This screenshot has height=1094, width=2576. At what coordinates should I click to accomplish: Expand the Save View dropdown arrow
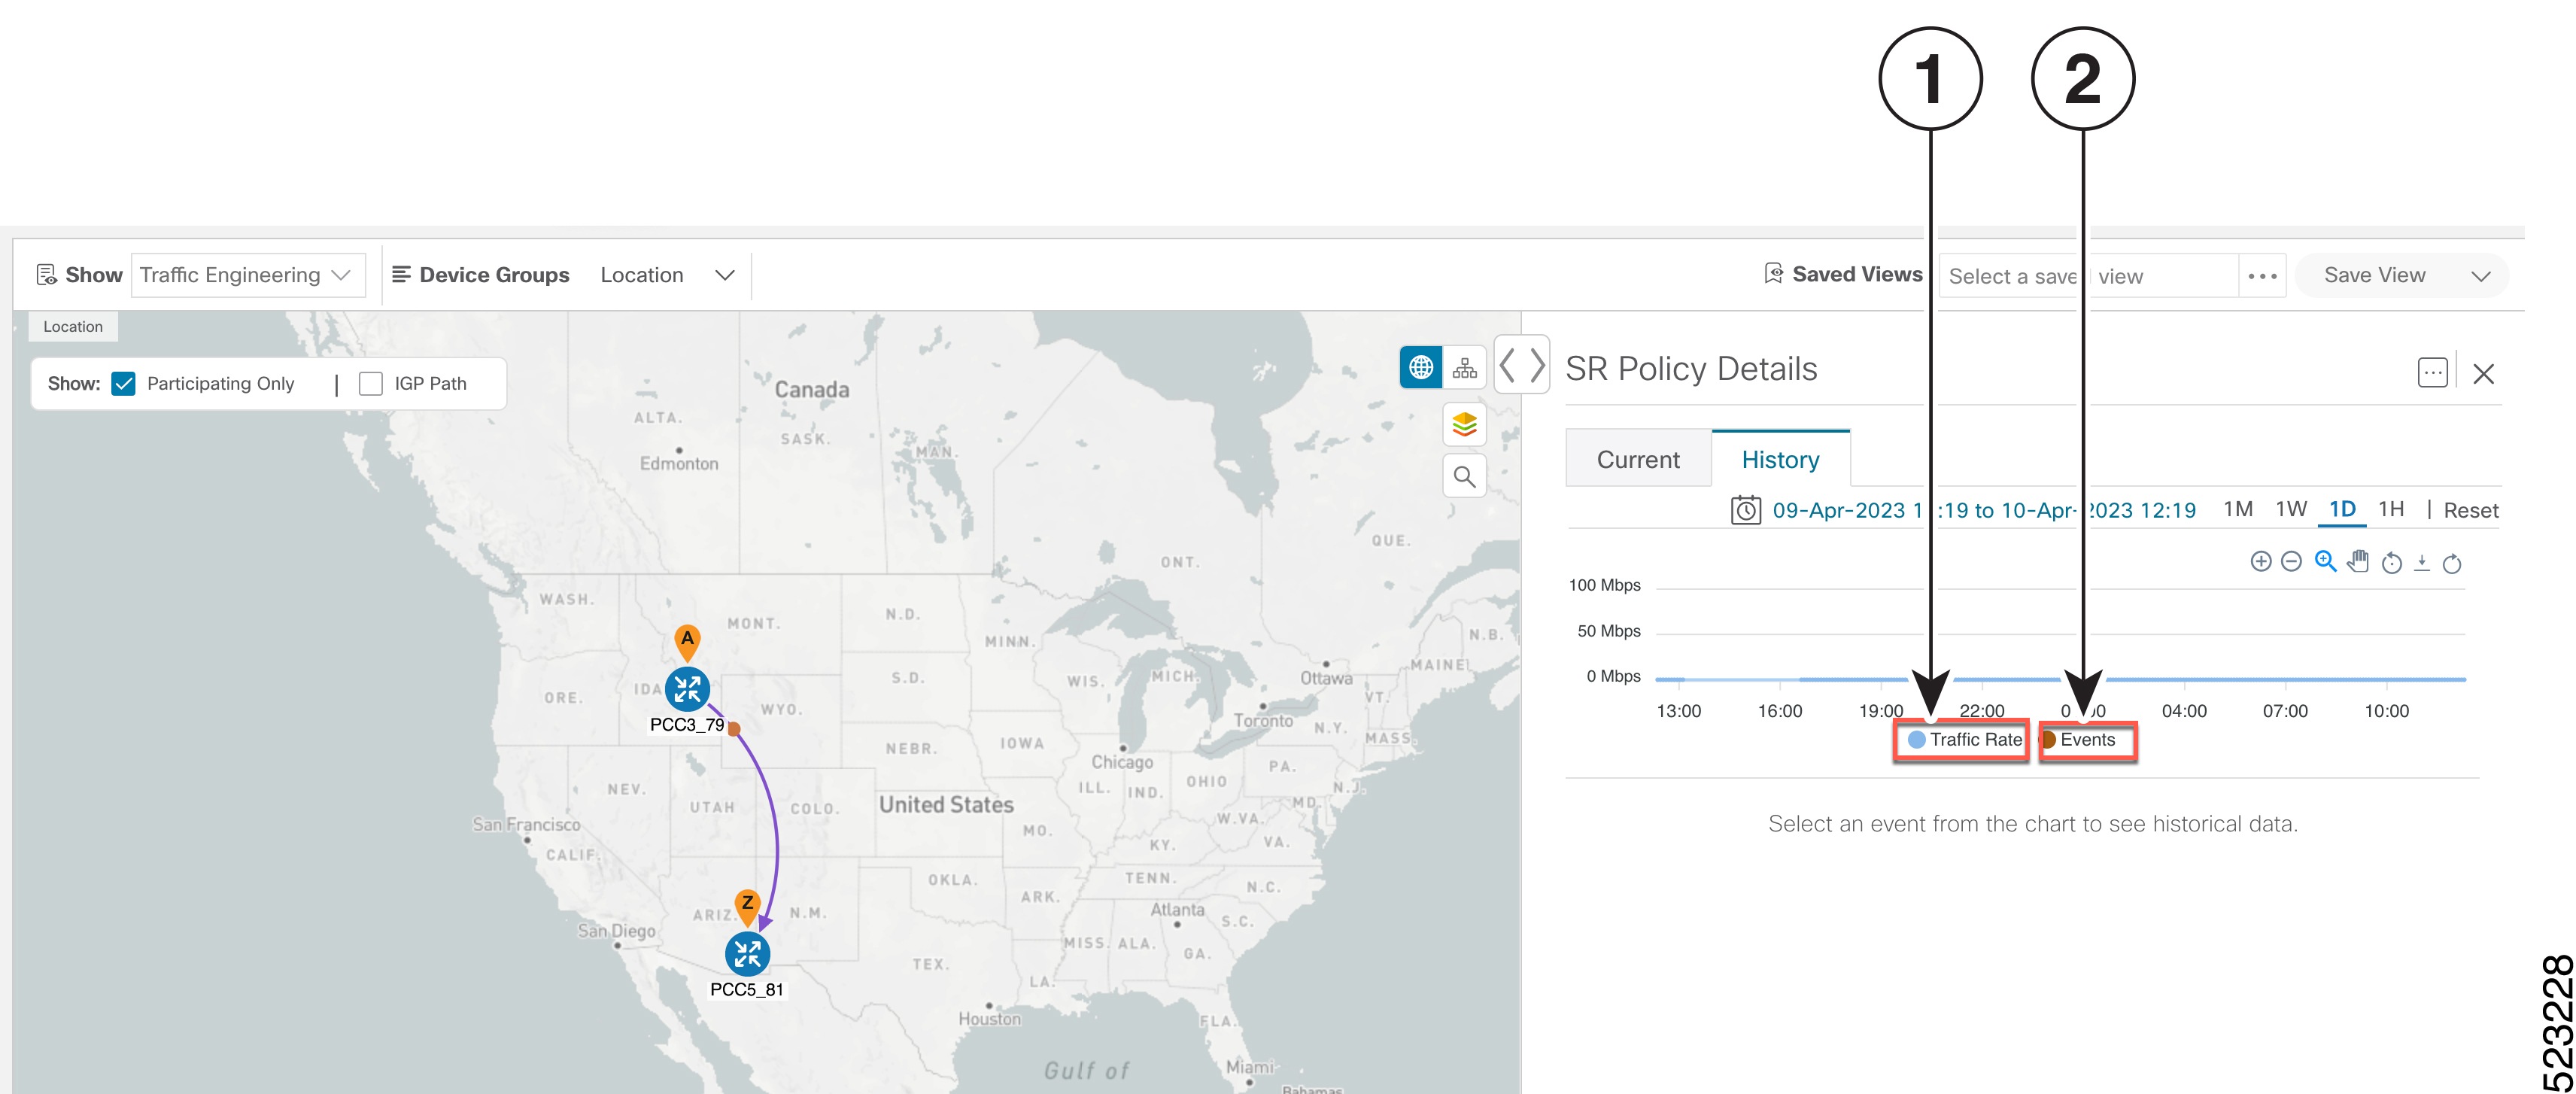2480,276
